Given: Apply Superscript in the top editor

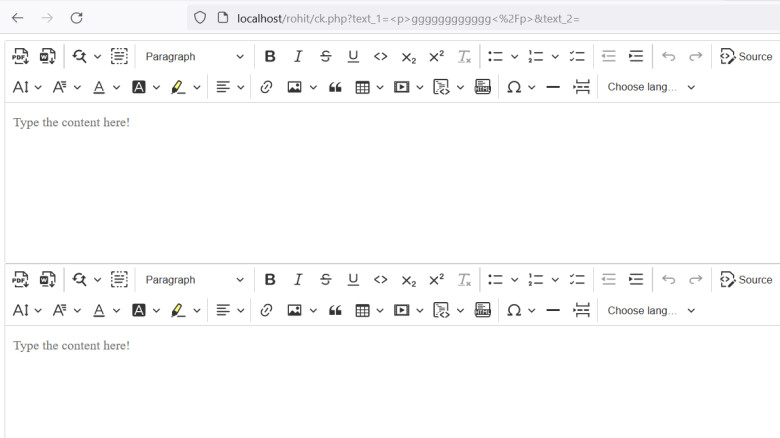Looking at the screenshot, I should click(x=436, y=56).
